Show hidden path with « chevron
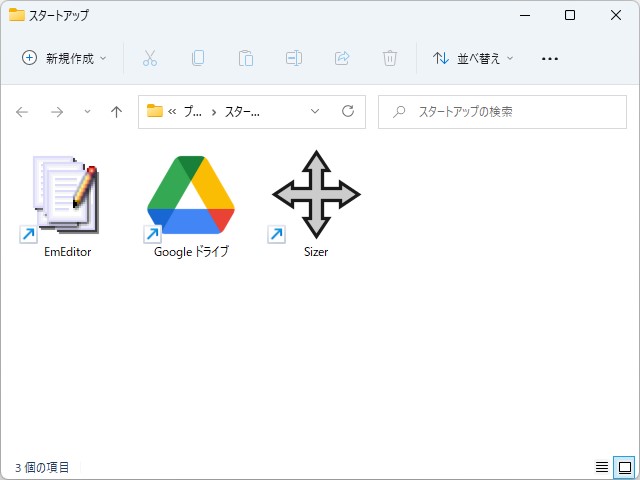 (172, 111)
